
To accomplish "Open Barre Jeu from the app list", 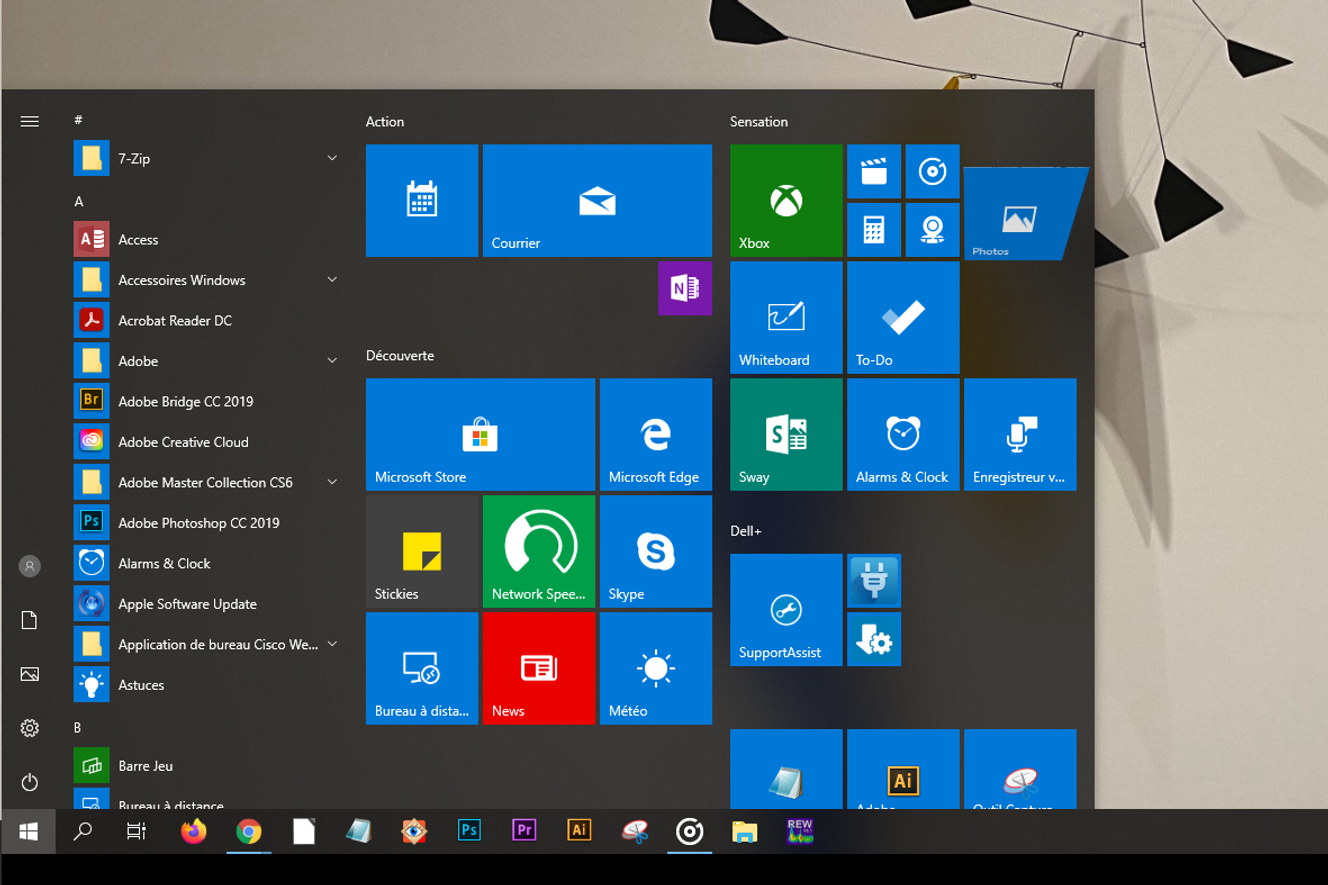I will tap(208, 766).
